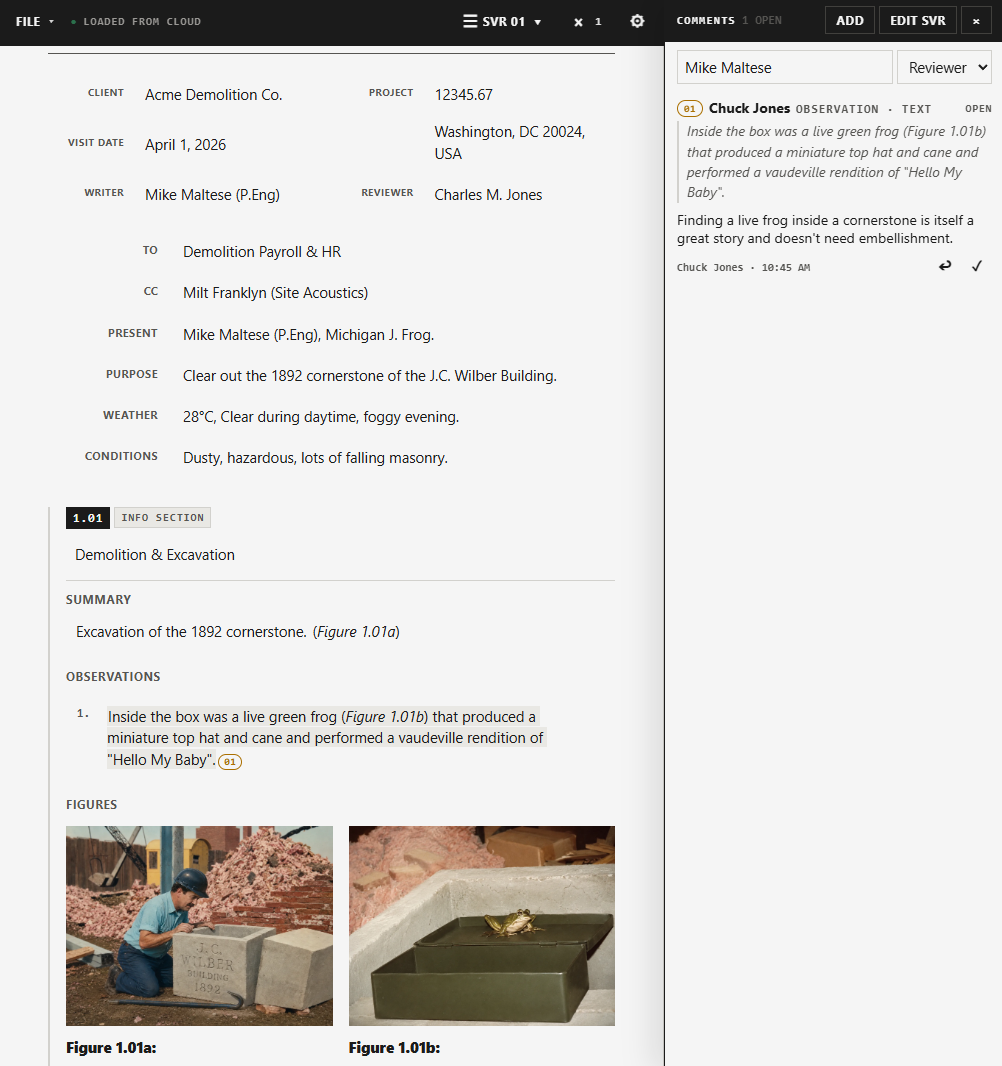Open Figure 1.01b frog in box photo
1002x1066 pixels.
click(481, 926)
